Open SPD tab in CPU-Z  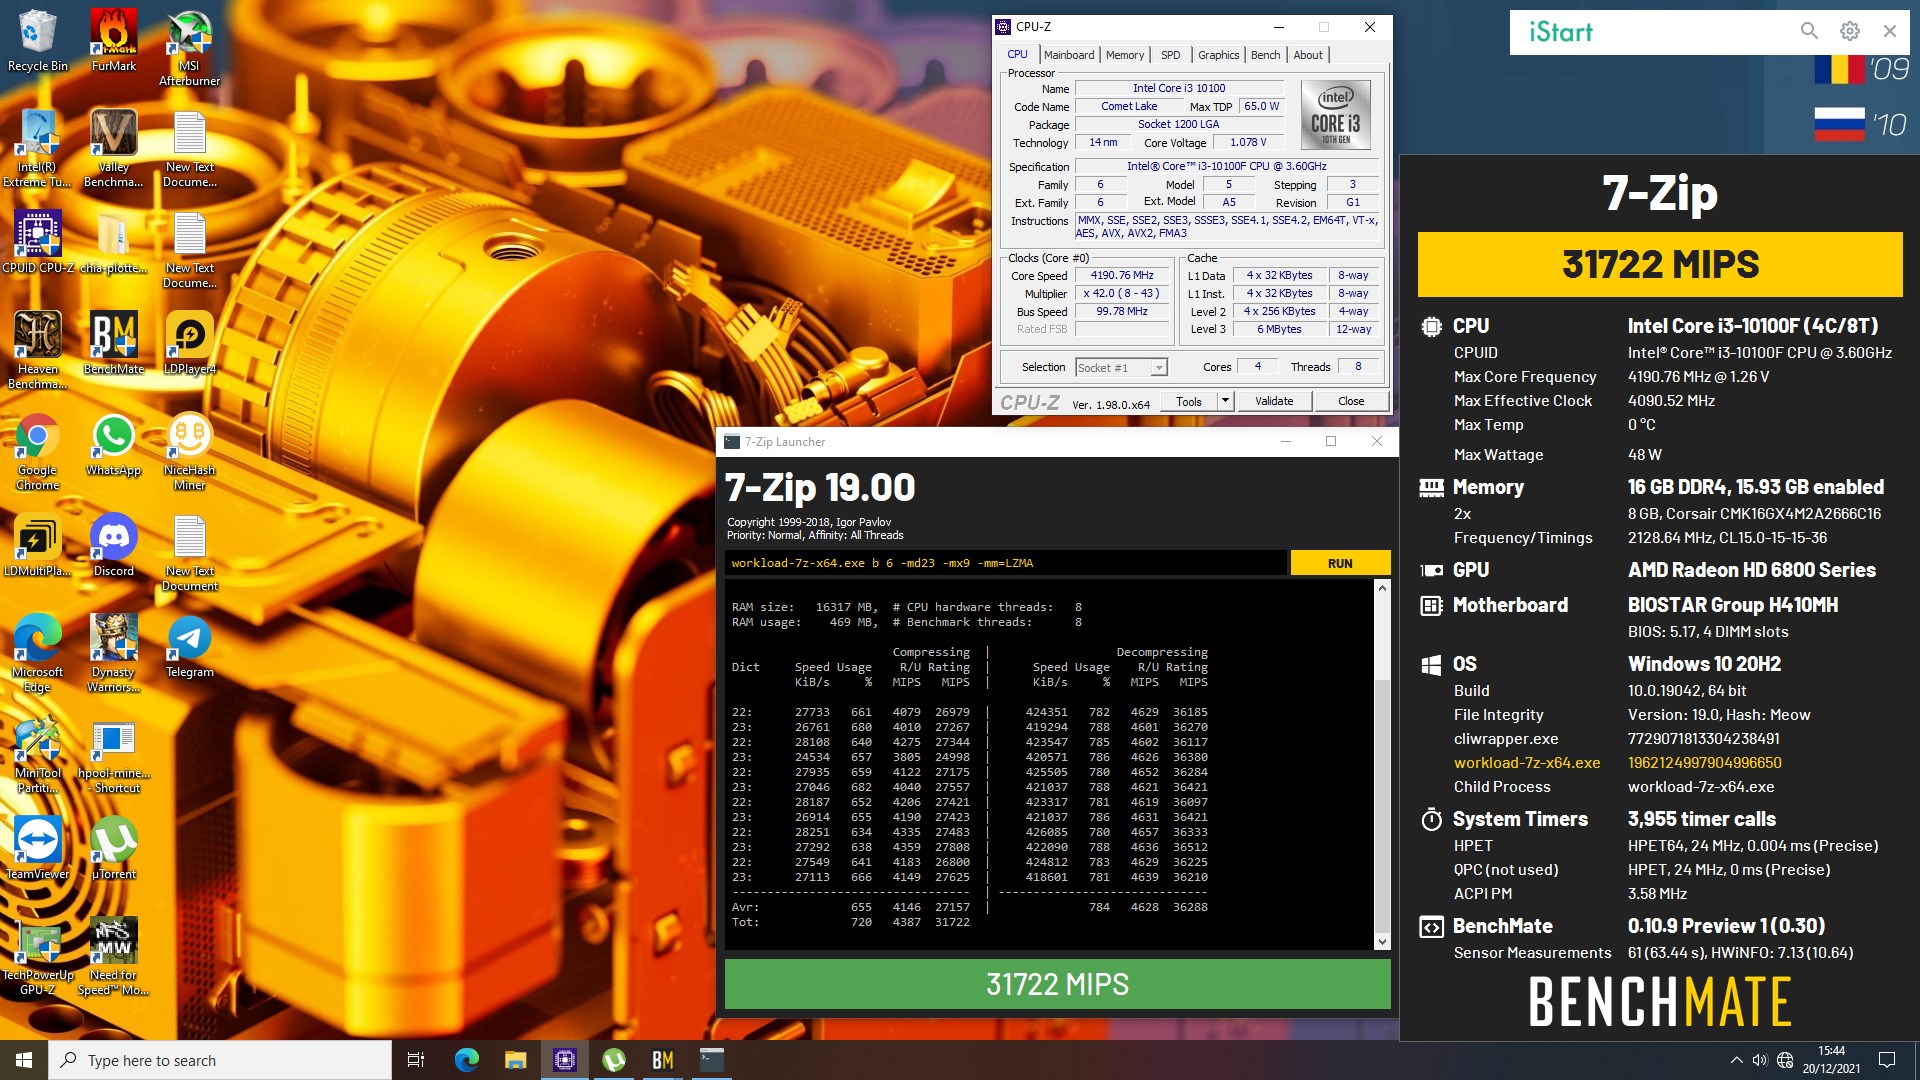[1170, 55]
